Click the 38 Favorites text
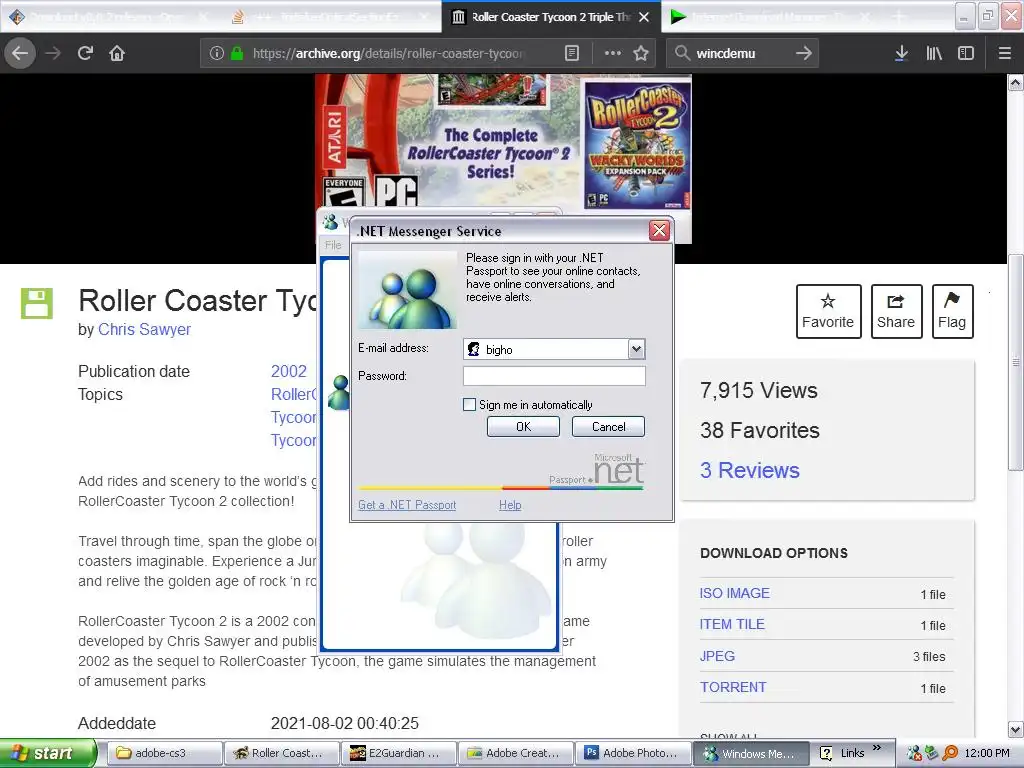 coord(760,430)
